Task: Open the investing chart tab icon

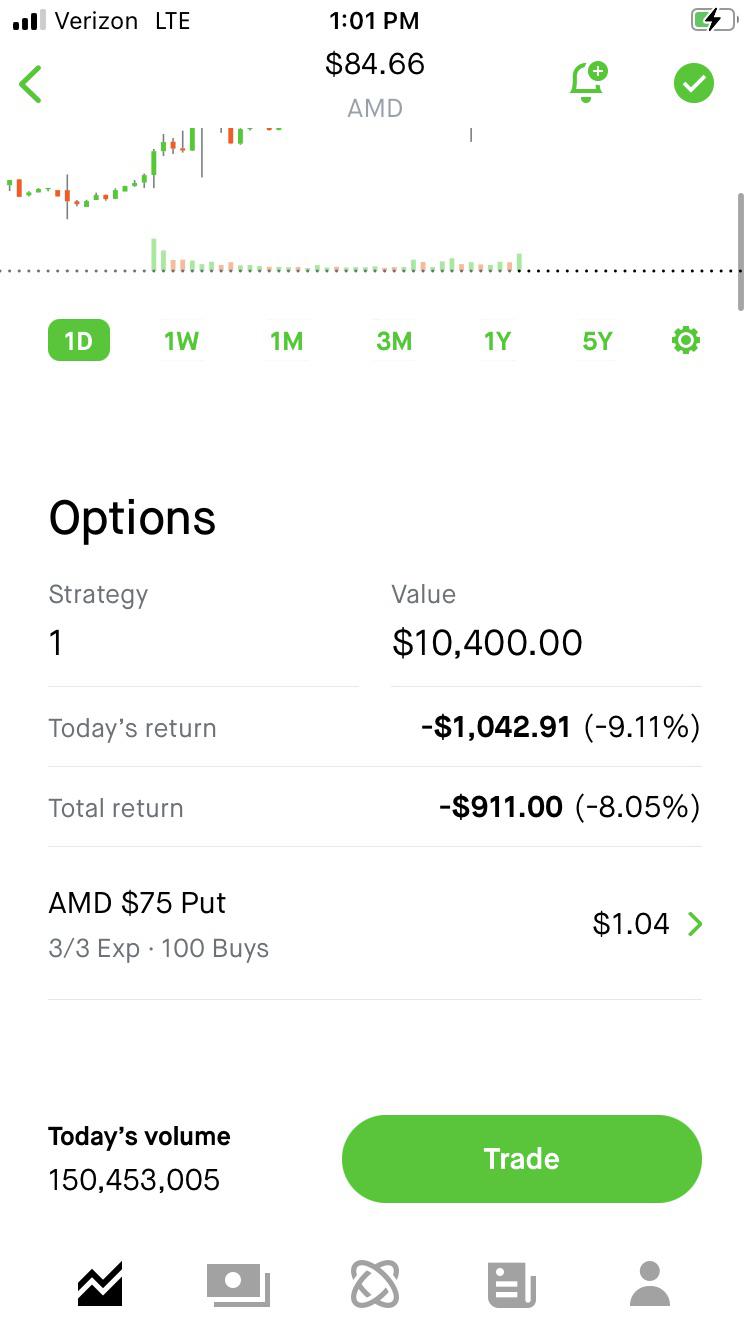Action: point(100,1284)
